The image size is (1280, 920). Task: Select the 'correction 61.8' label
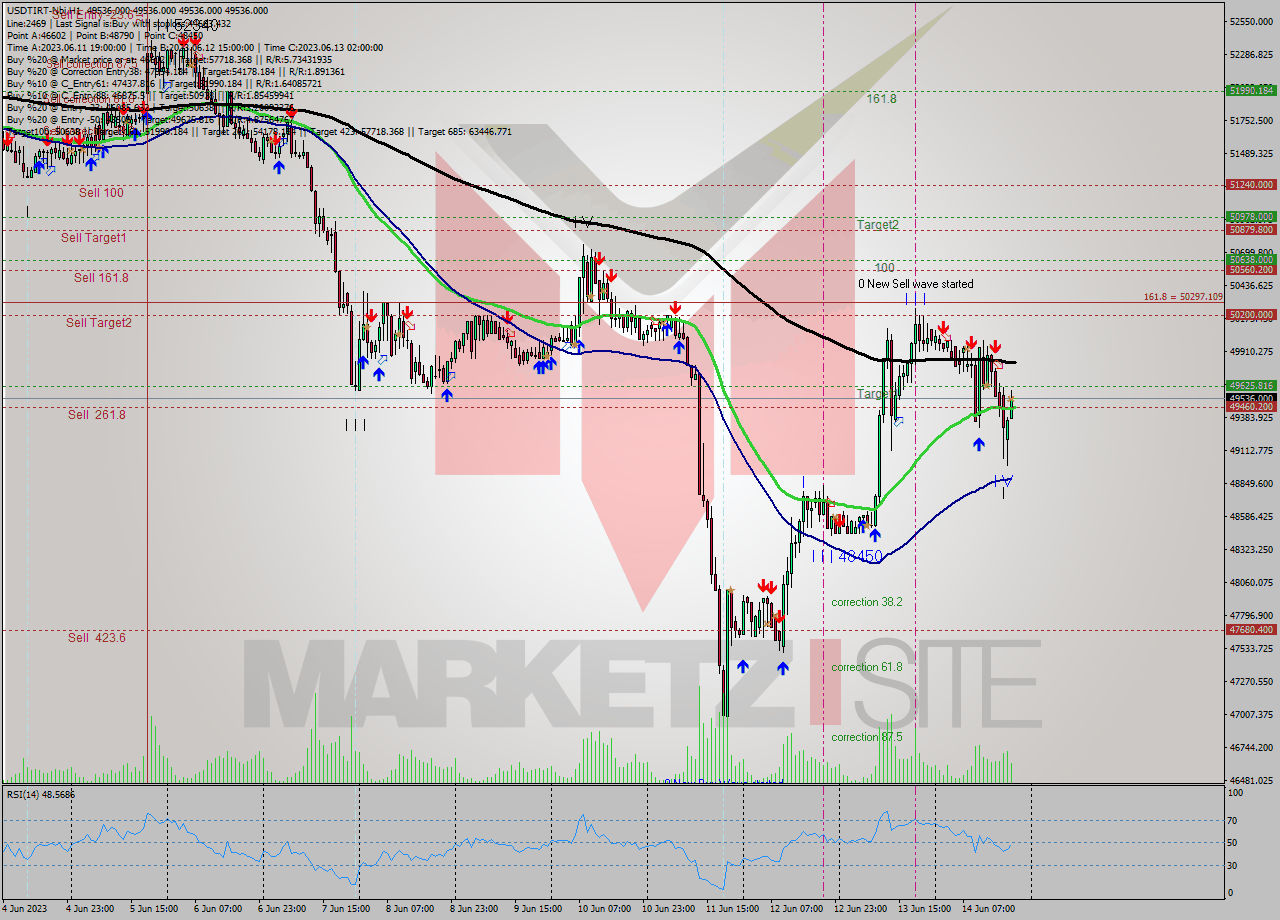867,667
